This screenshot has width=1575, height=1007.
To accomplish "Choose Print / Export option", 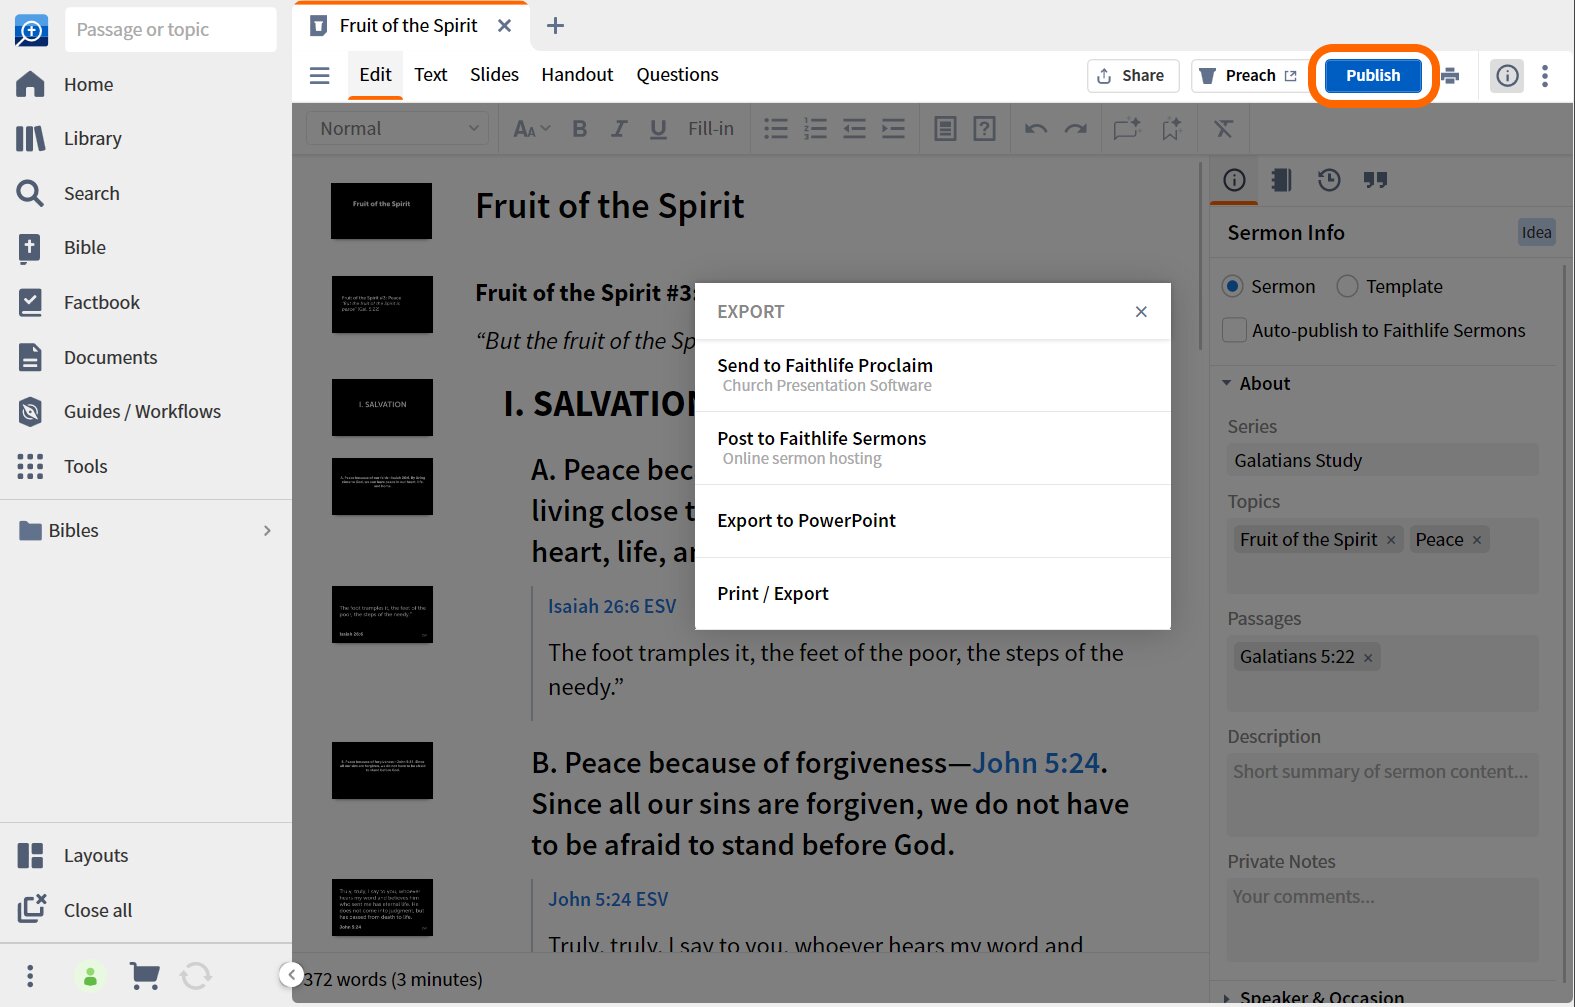I will click(933, 594).
